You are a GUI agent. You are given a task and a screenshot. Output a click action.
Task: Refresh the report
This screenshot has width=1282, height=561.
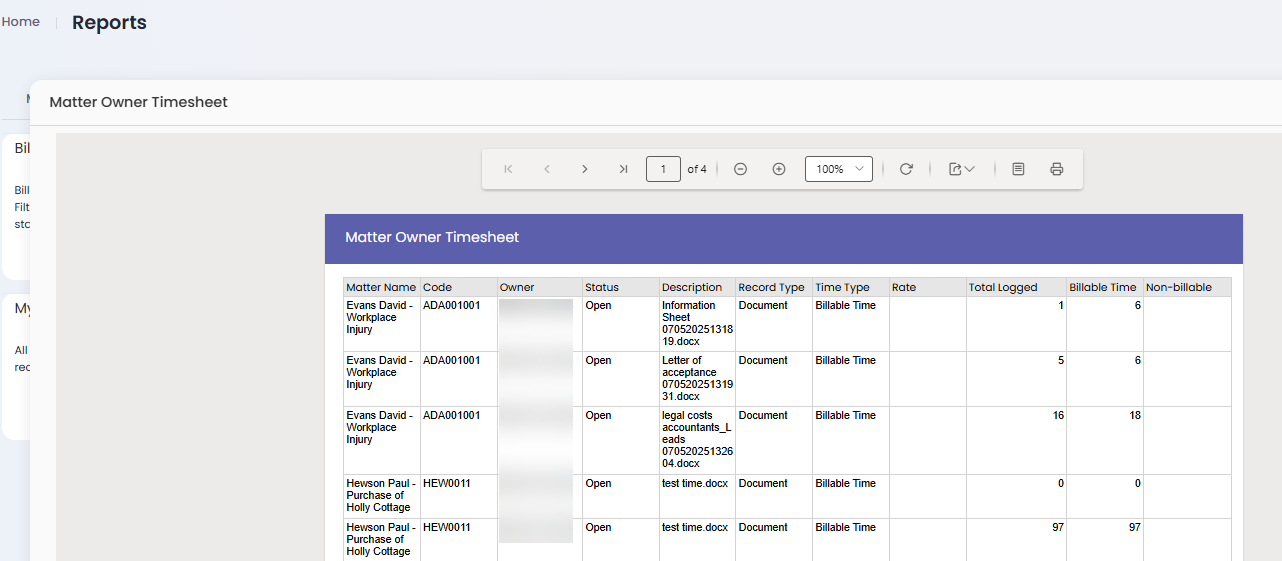pos(906,169)
